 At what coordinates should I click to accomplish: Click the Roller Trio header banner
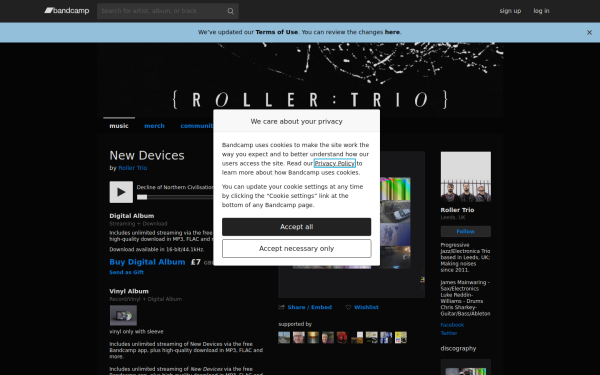[300, 80]
